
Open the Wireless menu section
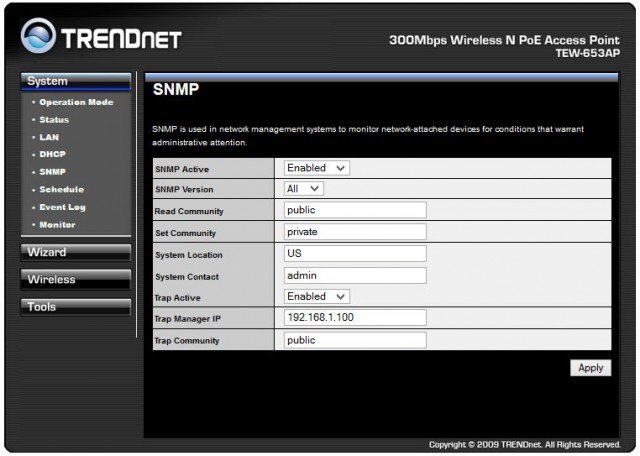(x=75, y=280)
